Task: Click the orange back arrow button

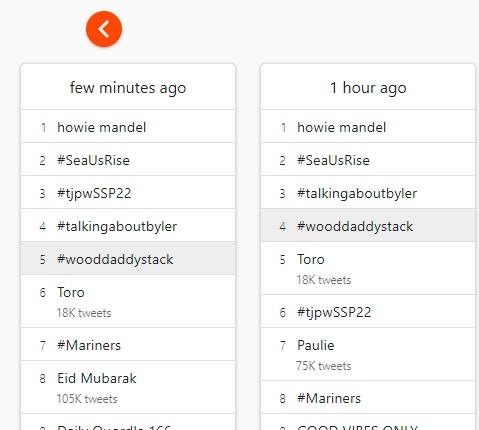Action: coord(104,29)
